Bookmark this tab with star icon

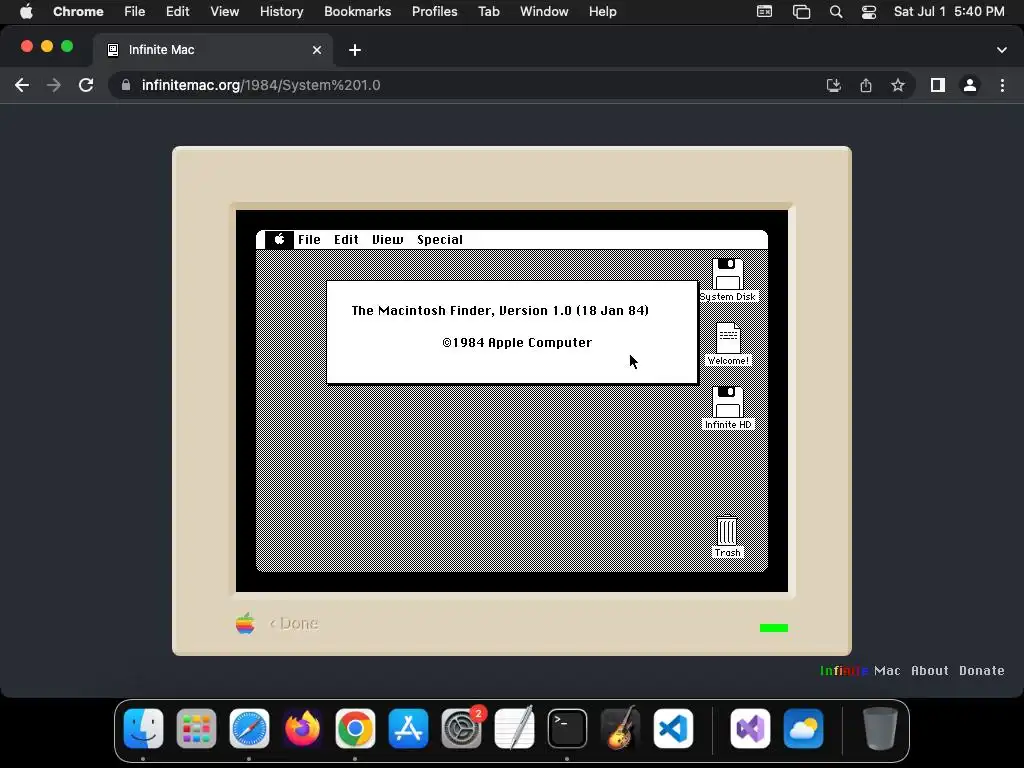pyautogui.click(x=898, y=86)
